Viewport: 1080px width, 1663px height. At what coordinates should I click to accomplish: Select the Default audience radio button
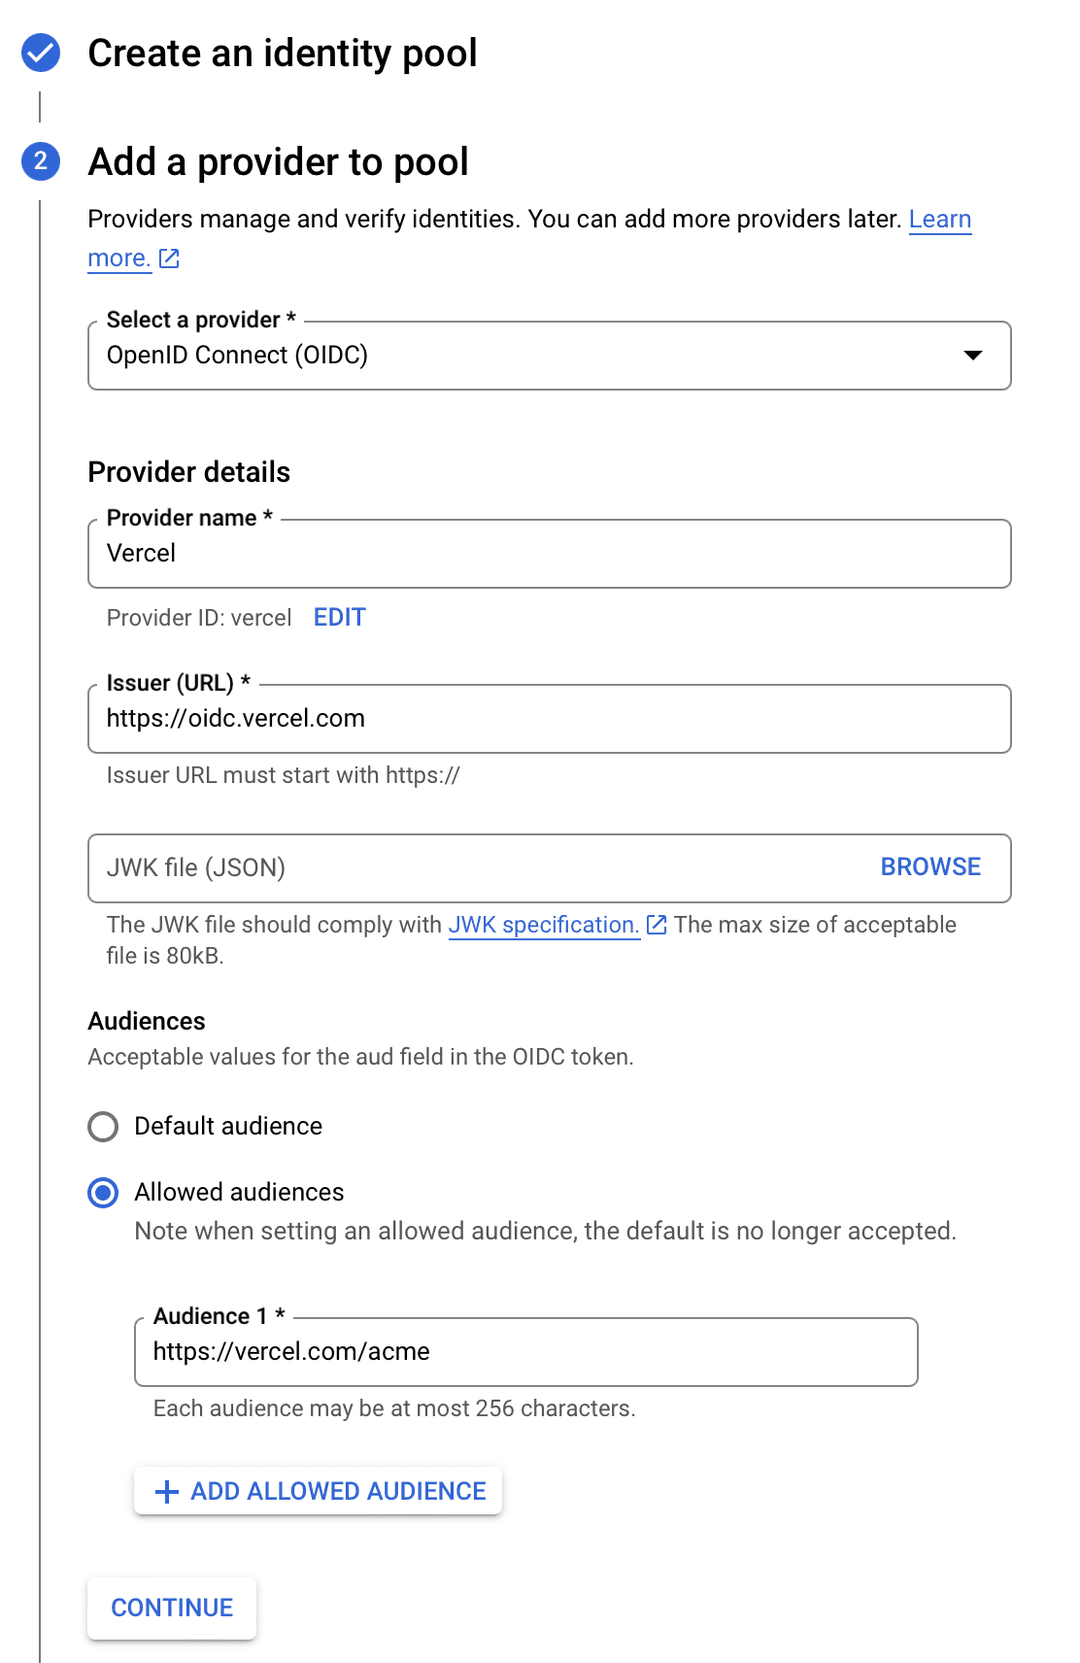[x=103, y=1127]
